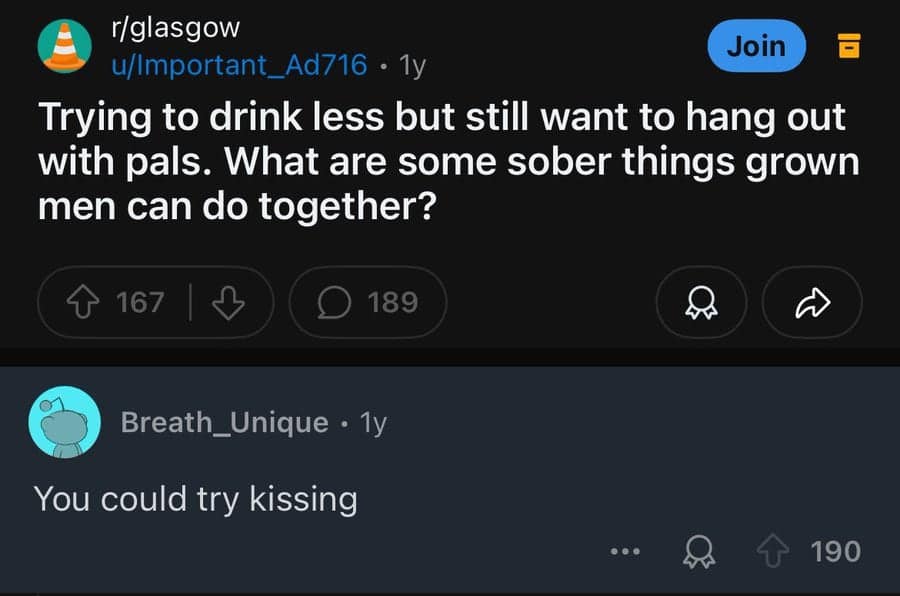The width and height of the screenshot is (900, 596).
Task: Give an award to Breath_Unique's comment
Action: pos(700,551)
